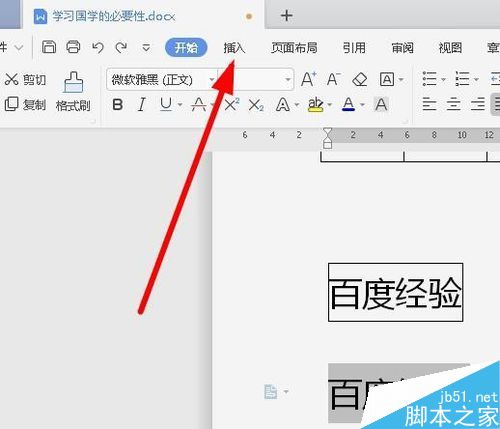Viewport: 500px width, 429px height.
Task: Expand highlight color dropdown arrow
Action: (330, 105)
